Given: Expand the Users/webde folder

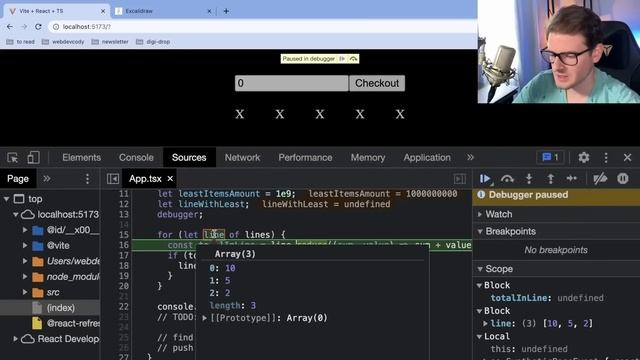Looking at the screenshot, I should pos(25,261).
